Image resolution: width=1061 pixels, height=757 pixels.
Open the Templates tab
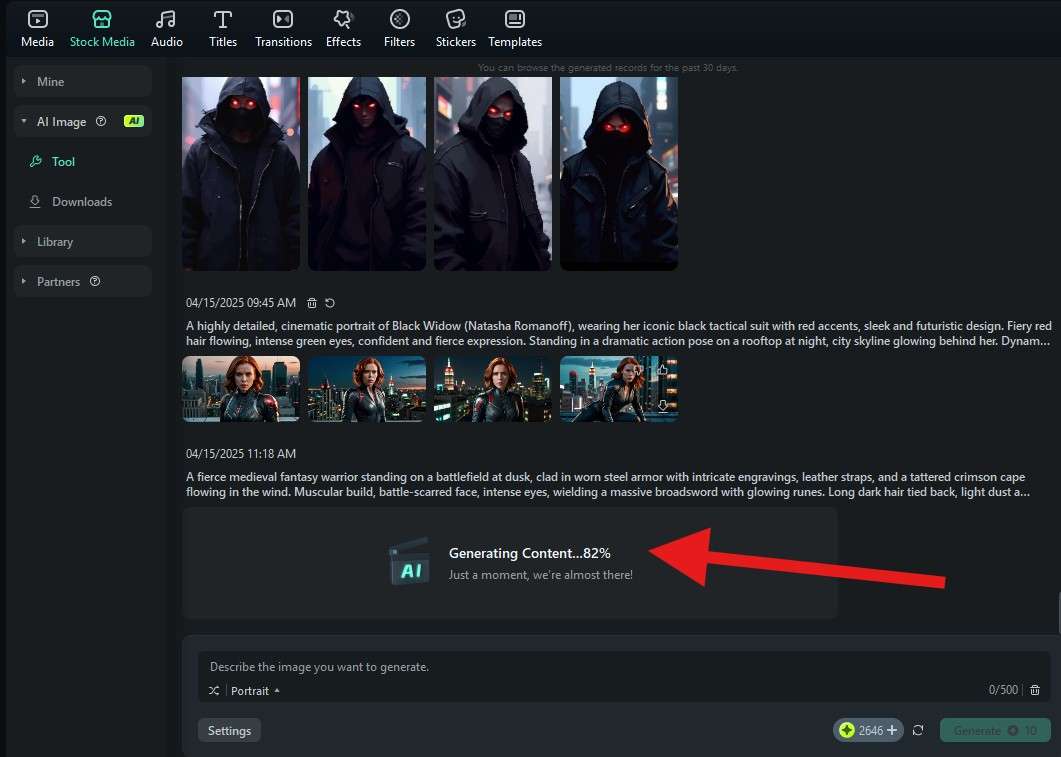pos(515,29)
